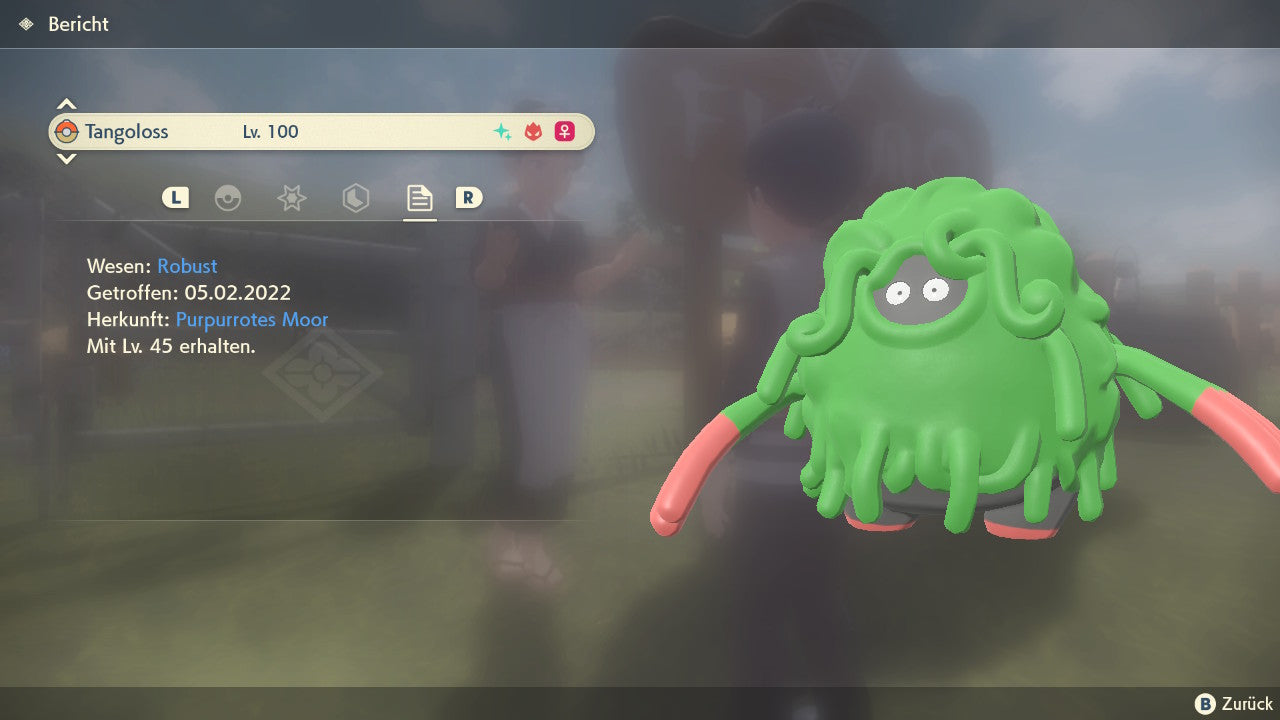
Task: Click the Getroffen date 05.02.2022
Action: 237,293
